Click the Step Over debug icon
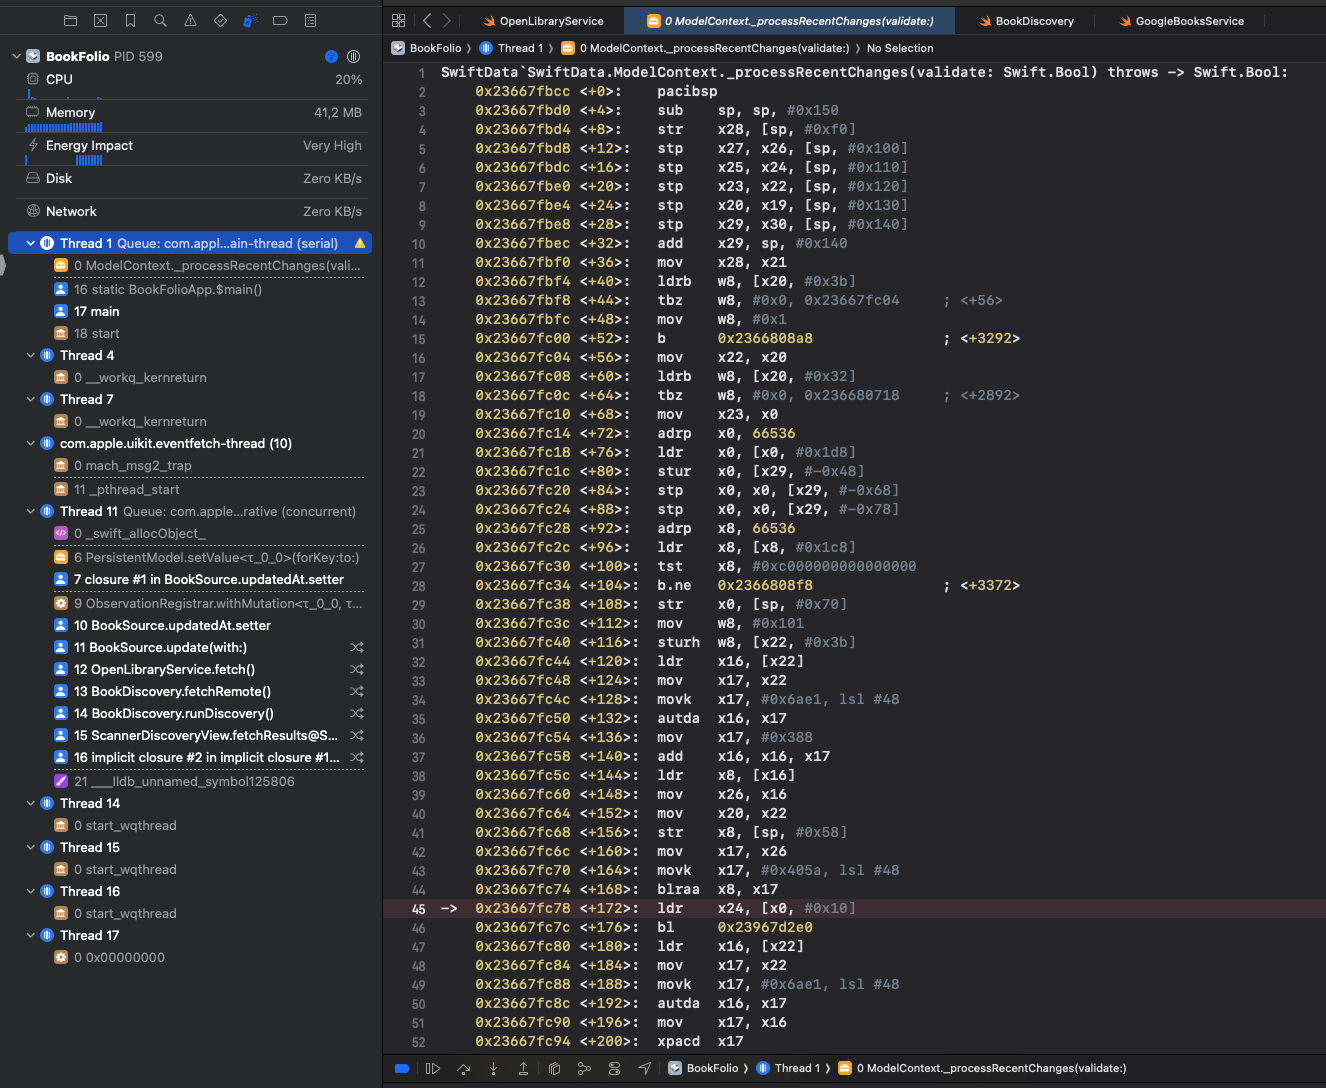The height and width of the screenshot is (1088, 1326). [463, 1068]
